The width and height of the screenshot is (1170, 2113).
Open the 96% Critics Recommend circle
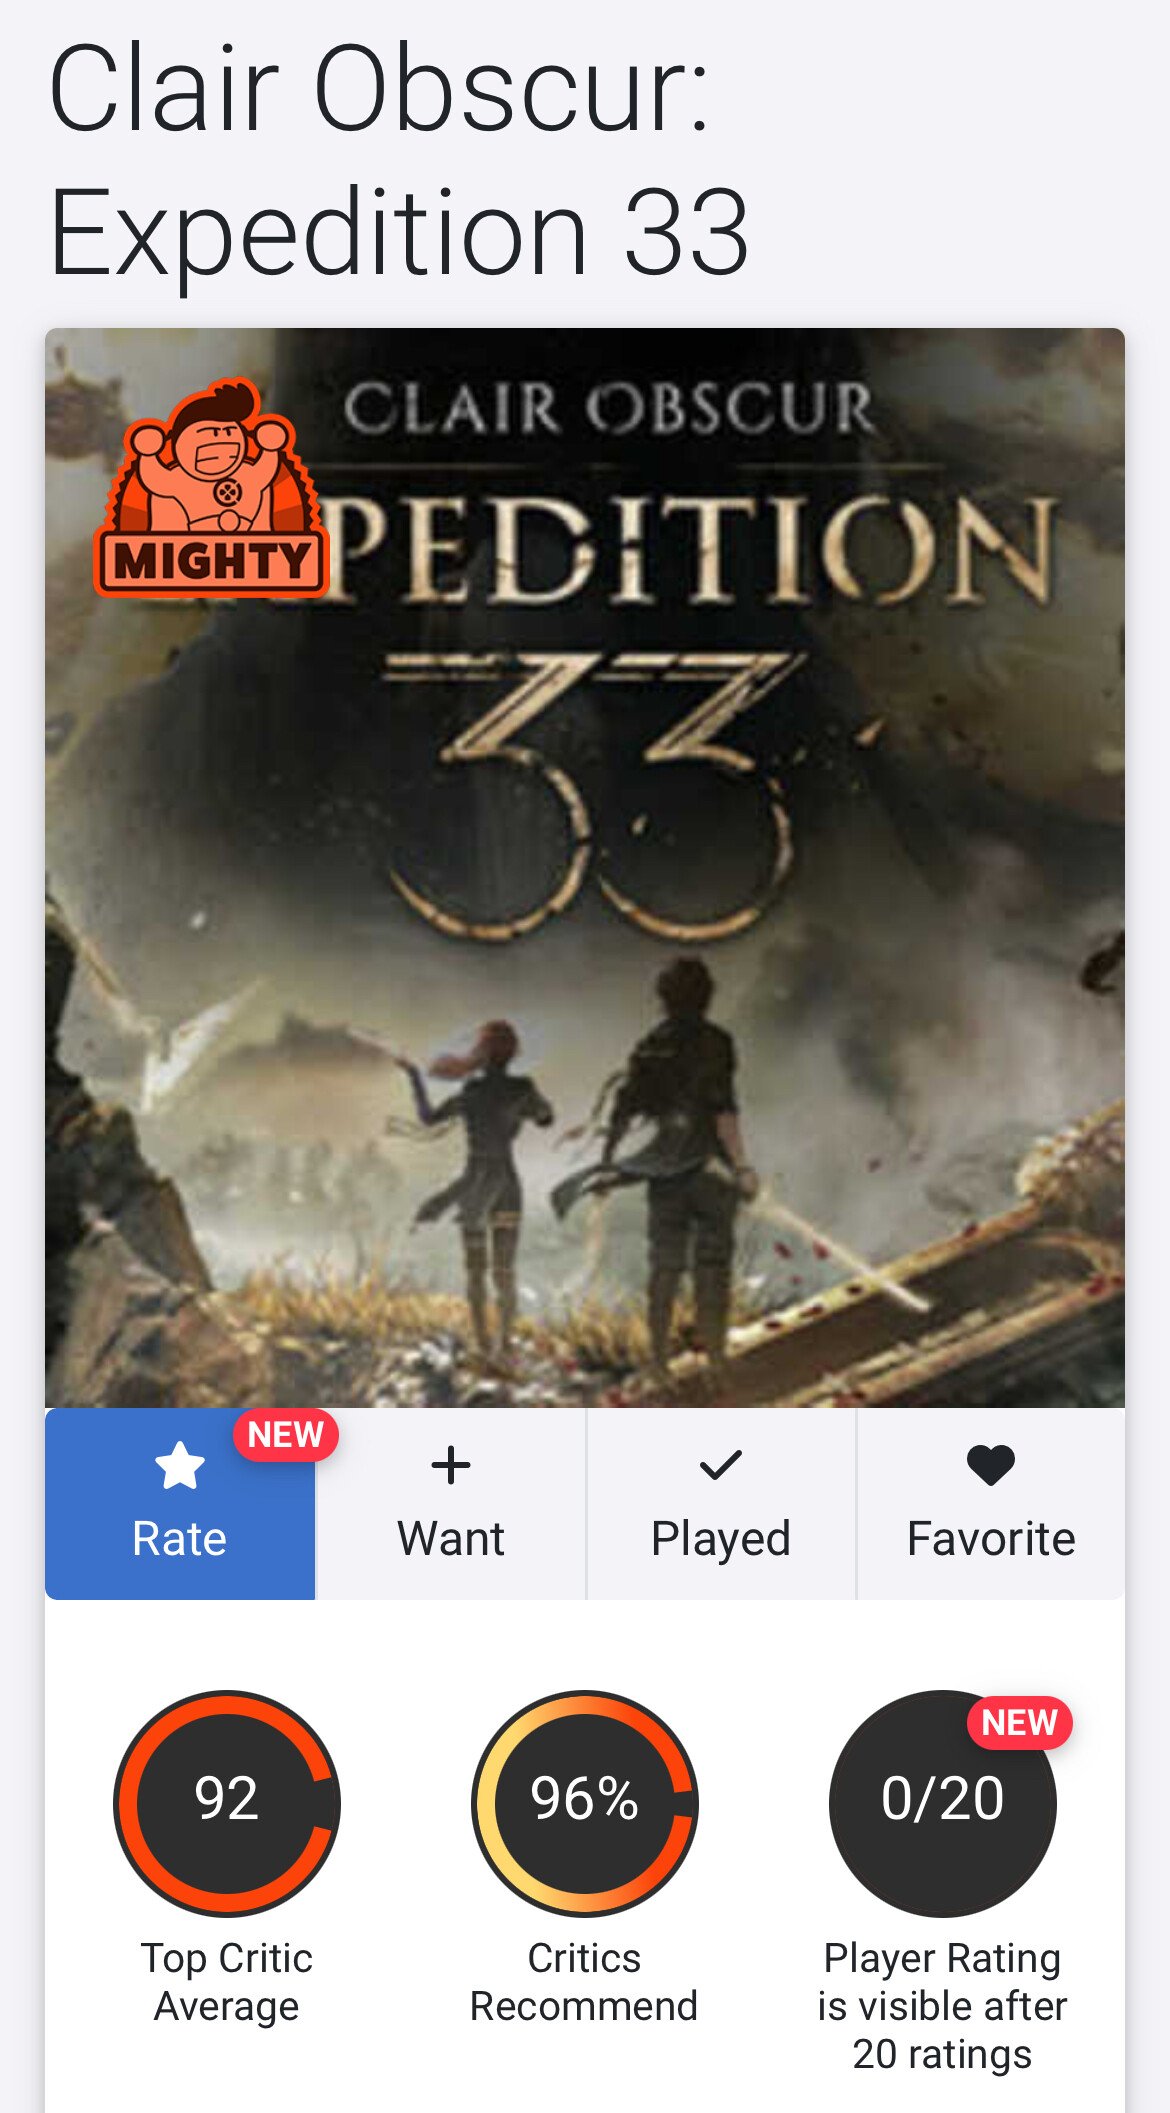tap(584, 1803)
